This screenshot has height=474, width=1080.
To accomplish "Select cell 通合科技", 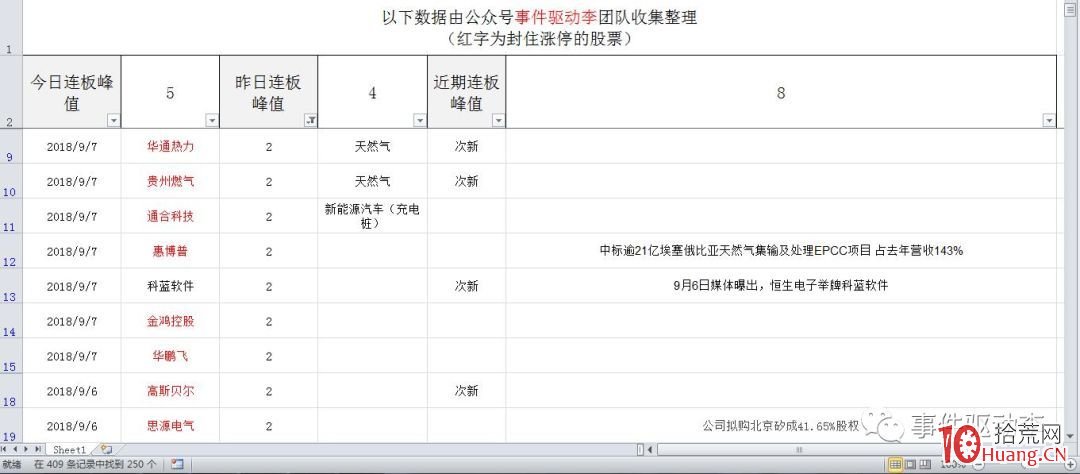I will 170,216.
